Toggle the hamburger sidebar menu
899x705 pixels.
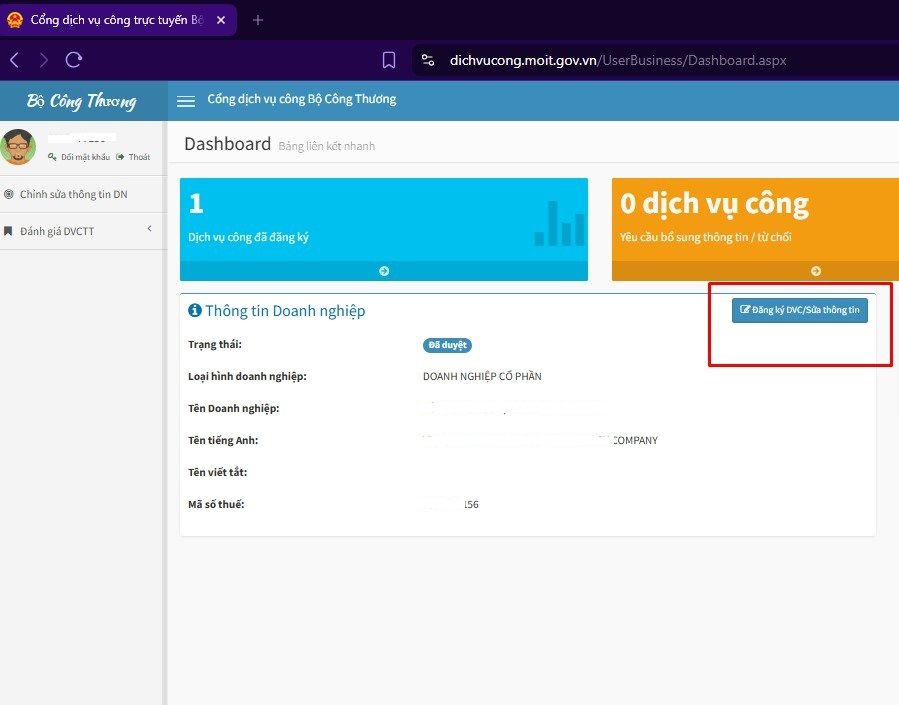185,100
